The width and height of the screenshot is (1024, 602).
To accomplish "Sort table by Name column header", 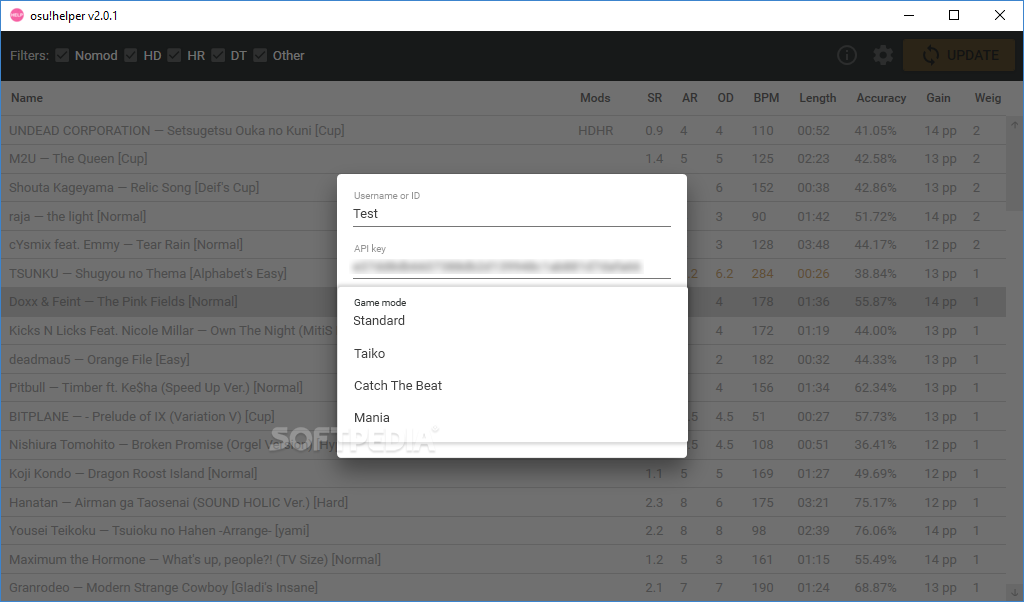I will tap(27, 98).
